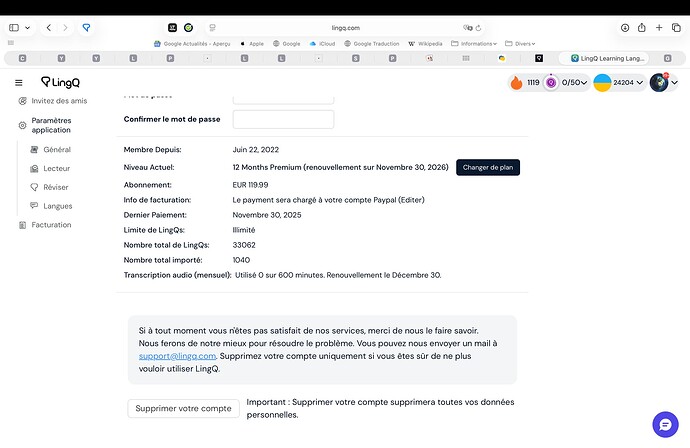
Task: Open Langues settings section
Action: tap(57, 206)
